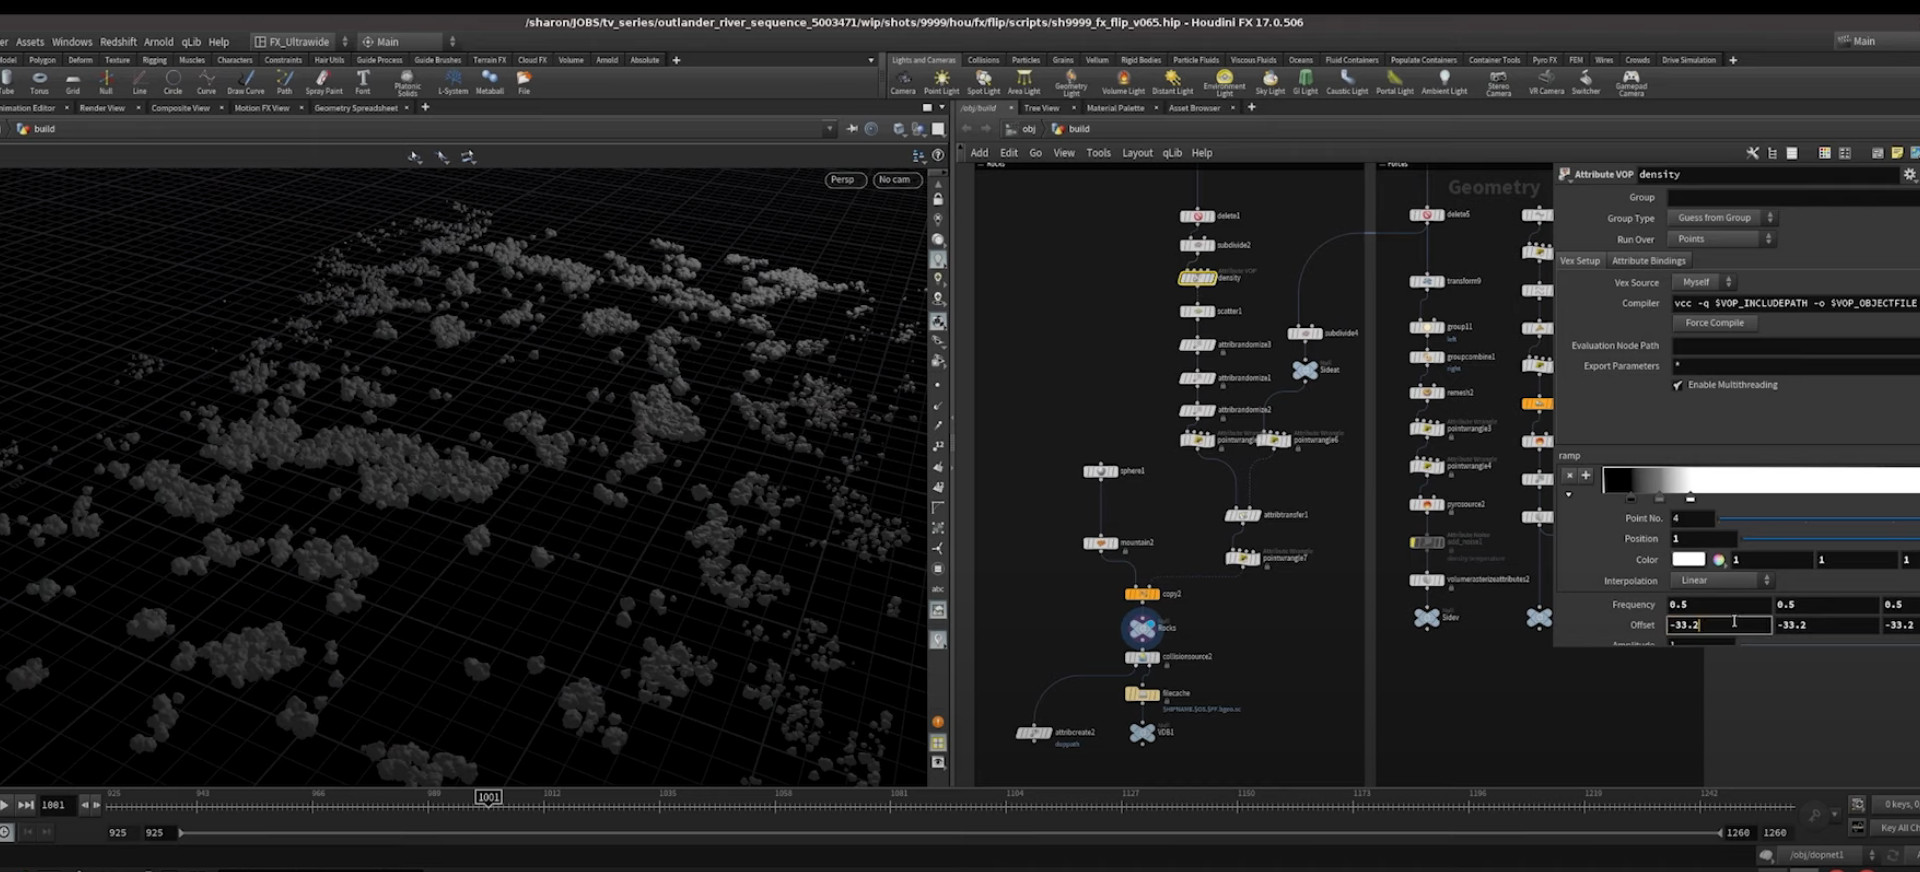Open the ramp Interpolation dropdown

point(1722,580)
